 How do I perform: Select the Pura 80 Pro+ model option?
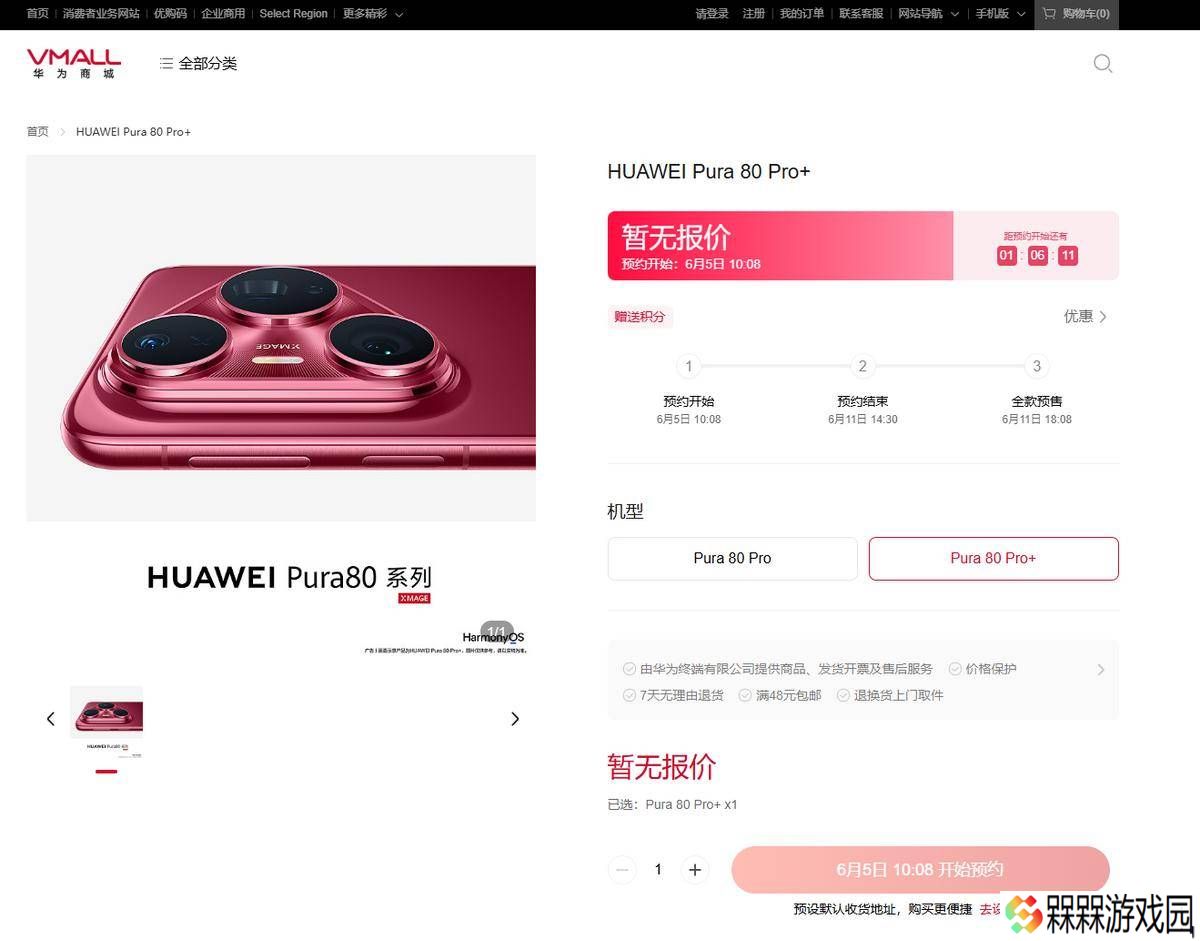[993, 559]
